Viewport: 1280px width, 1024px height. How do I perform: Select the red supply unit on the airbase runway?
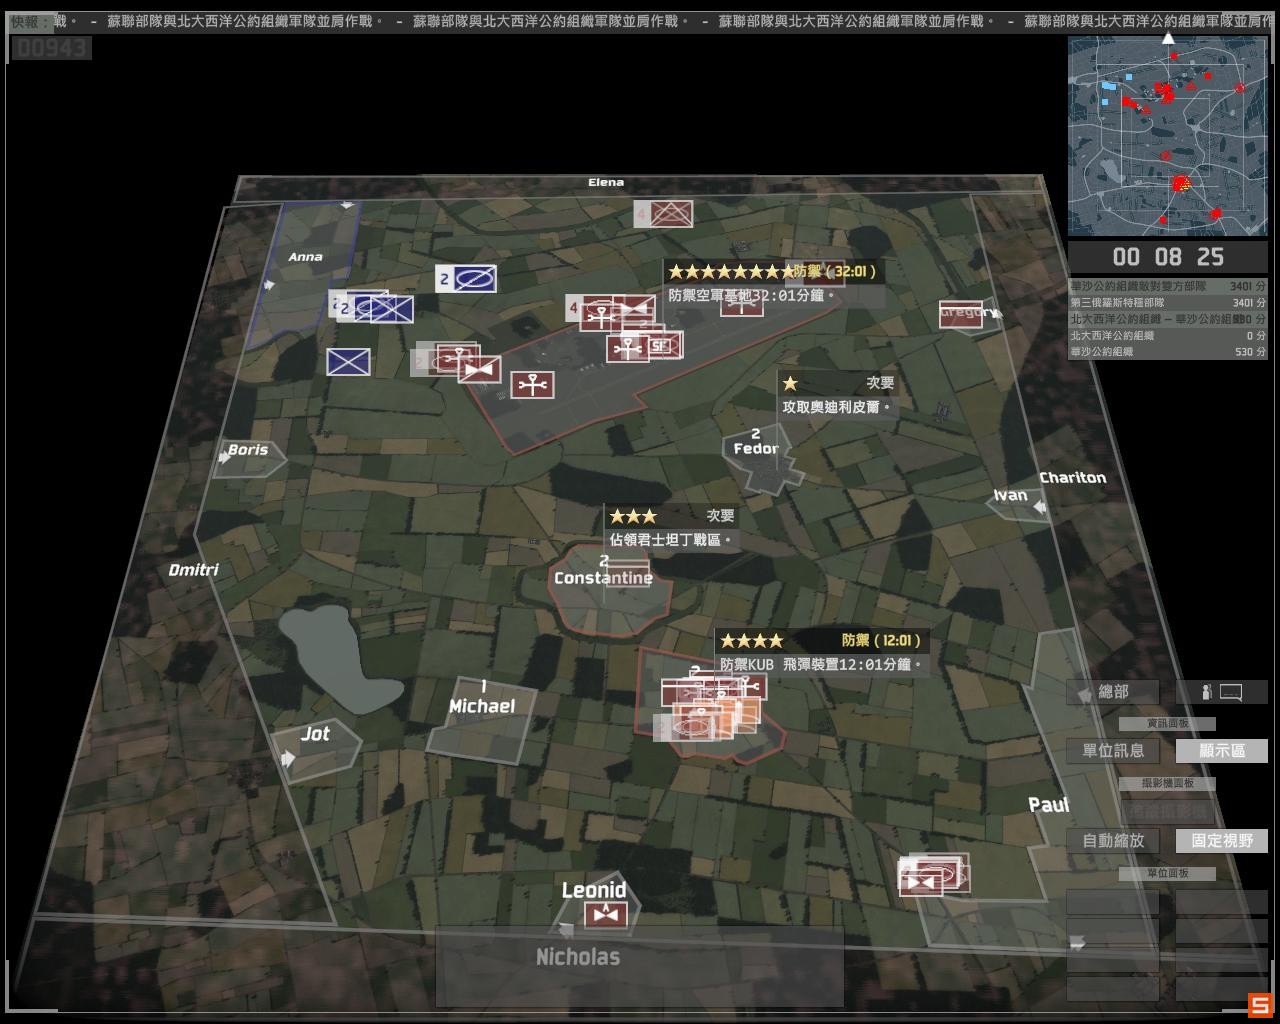coord(532,384)
